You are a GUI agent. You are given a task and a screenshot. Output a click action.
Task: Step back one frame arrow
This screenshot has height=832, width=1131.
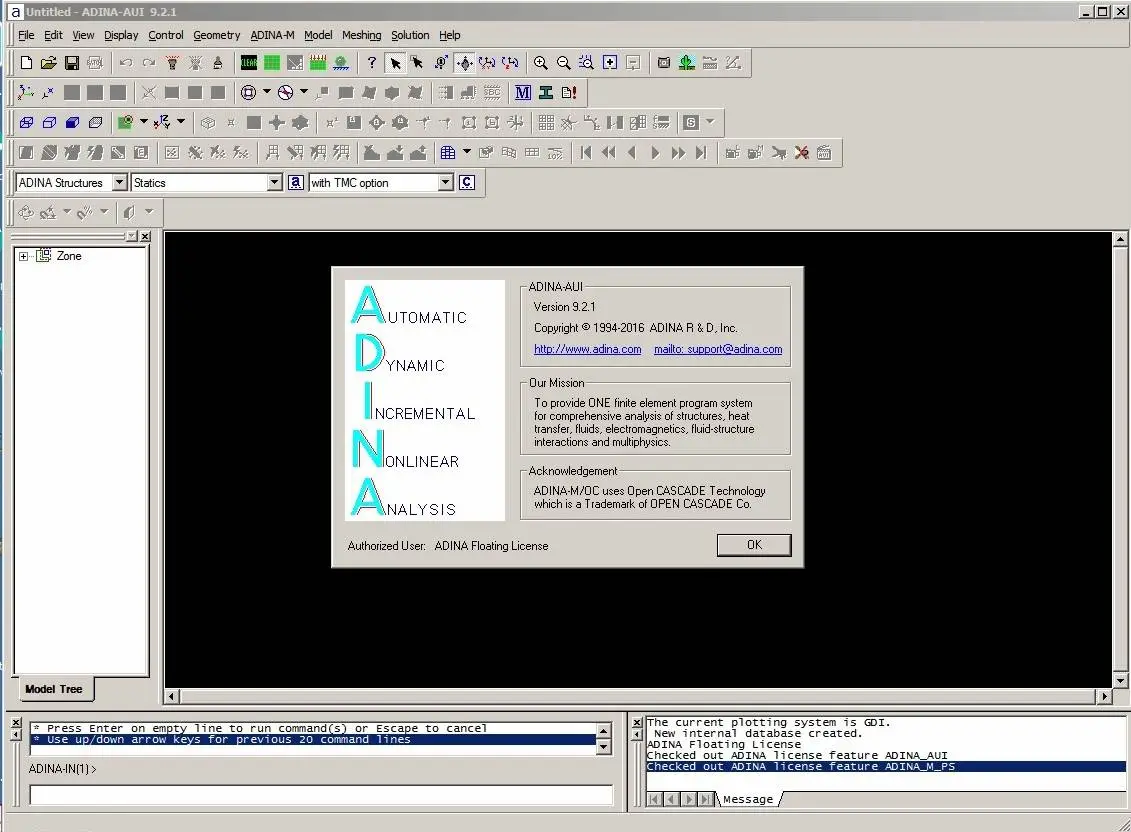point(632,152)
